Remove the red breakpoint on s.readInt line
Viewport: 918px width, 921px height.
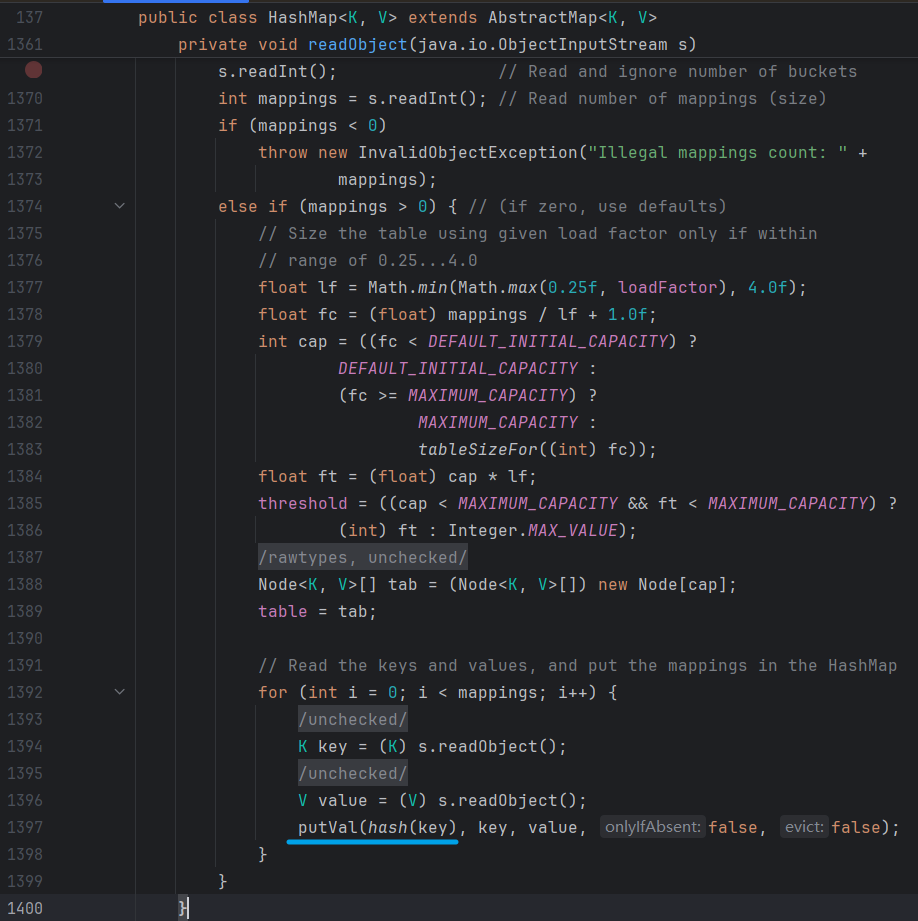pos(33,70)
